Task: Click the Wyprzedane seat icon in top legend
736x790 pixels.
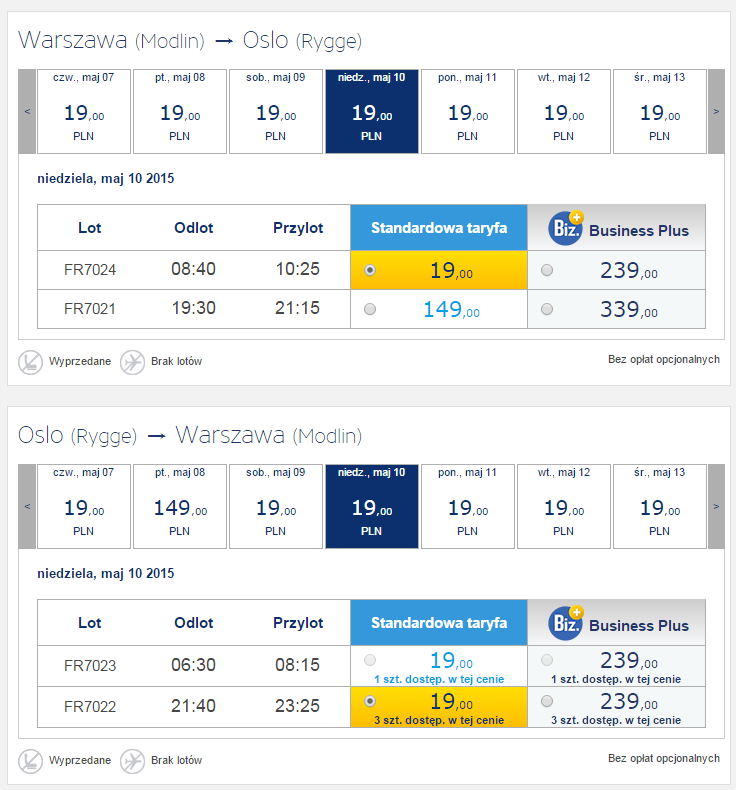Action: pyautogui.click(x=30, y=362)
